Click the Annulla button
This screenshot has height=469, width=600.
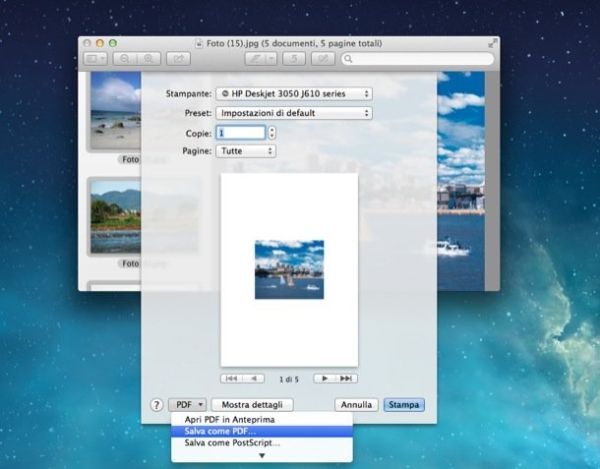point(356,405)
